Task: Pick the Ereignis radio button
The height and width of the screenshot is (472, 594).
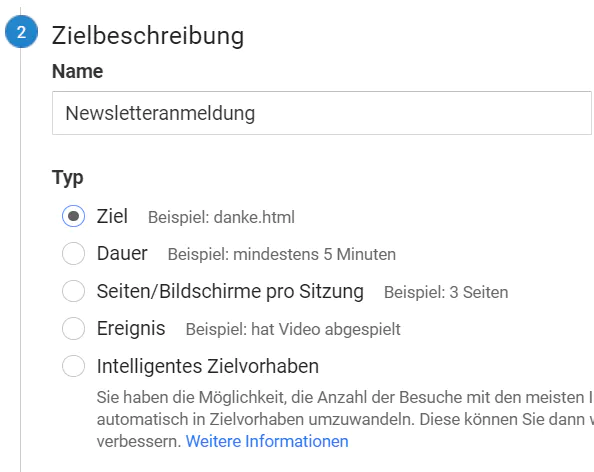Action: click(73, 328)
